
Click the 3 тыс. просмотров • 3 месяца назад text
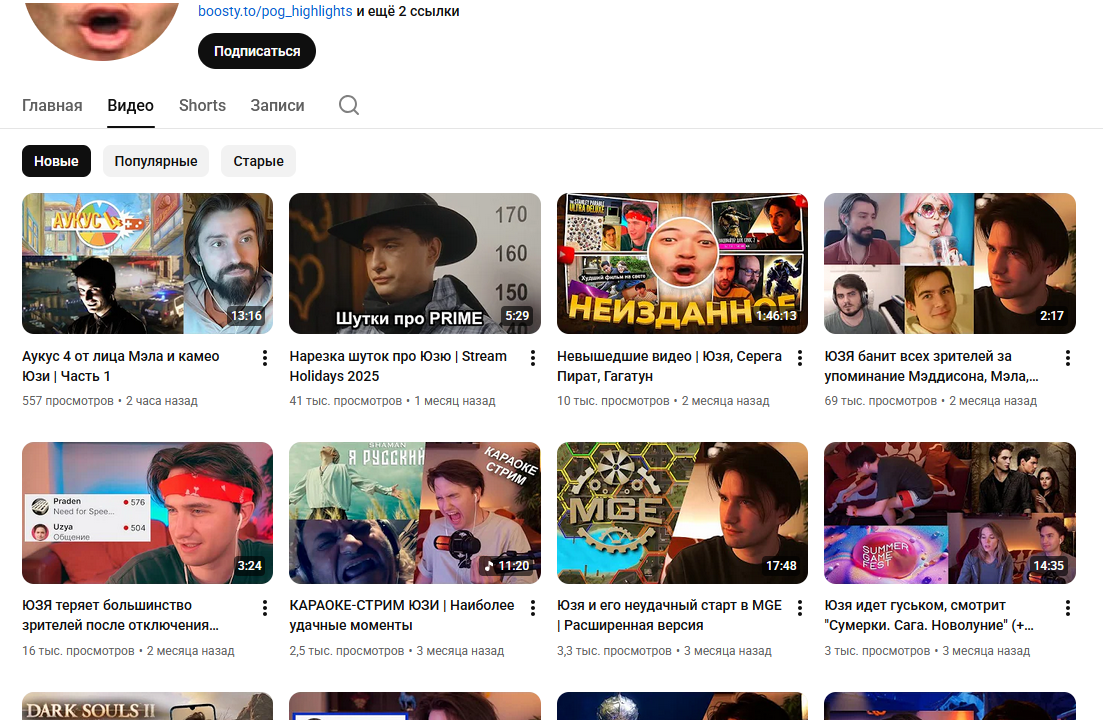(x=927, y=651)
